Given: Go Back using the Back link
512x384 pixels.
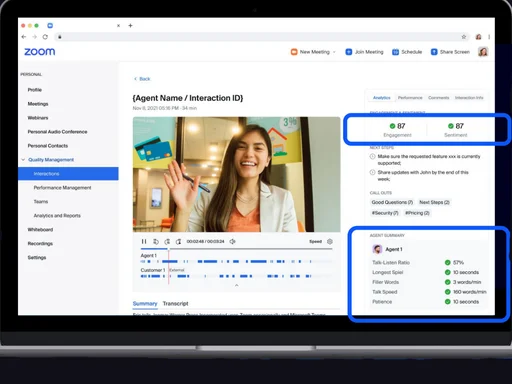Looking at the screenshot, I should click(142, 79).
